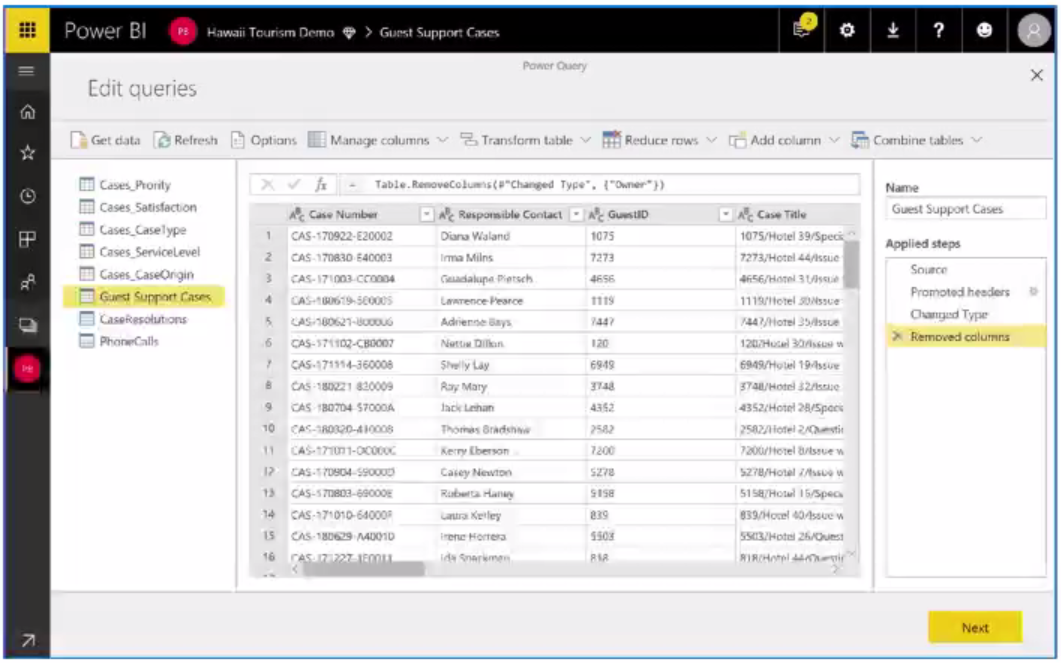This screenshot has width=1061, height=663.
Task: Open the Promoted headers step settings gear
Action: (1033, 292)
